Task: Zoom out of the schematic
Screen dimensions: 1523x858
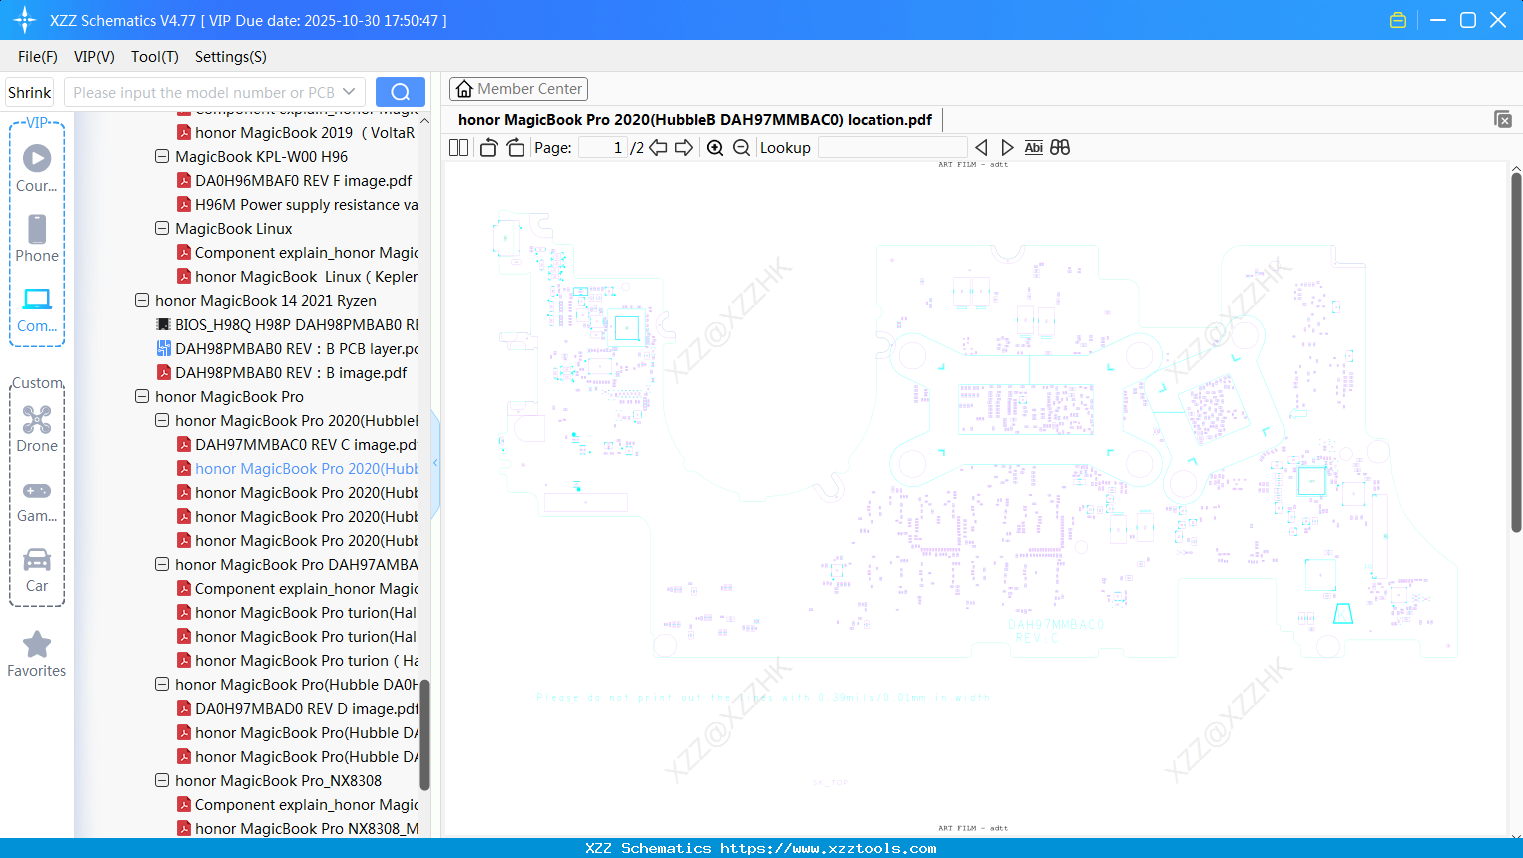Action: tap(741, 147)
